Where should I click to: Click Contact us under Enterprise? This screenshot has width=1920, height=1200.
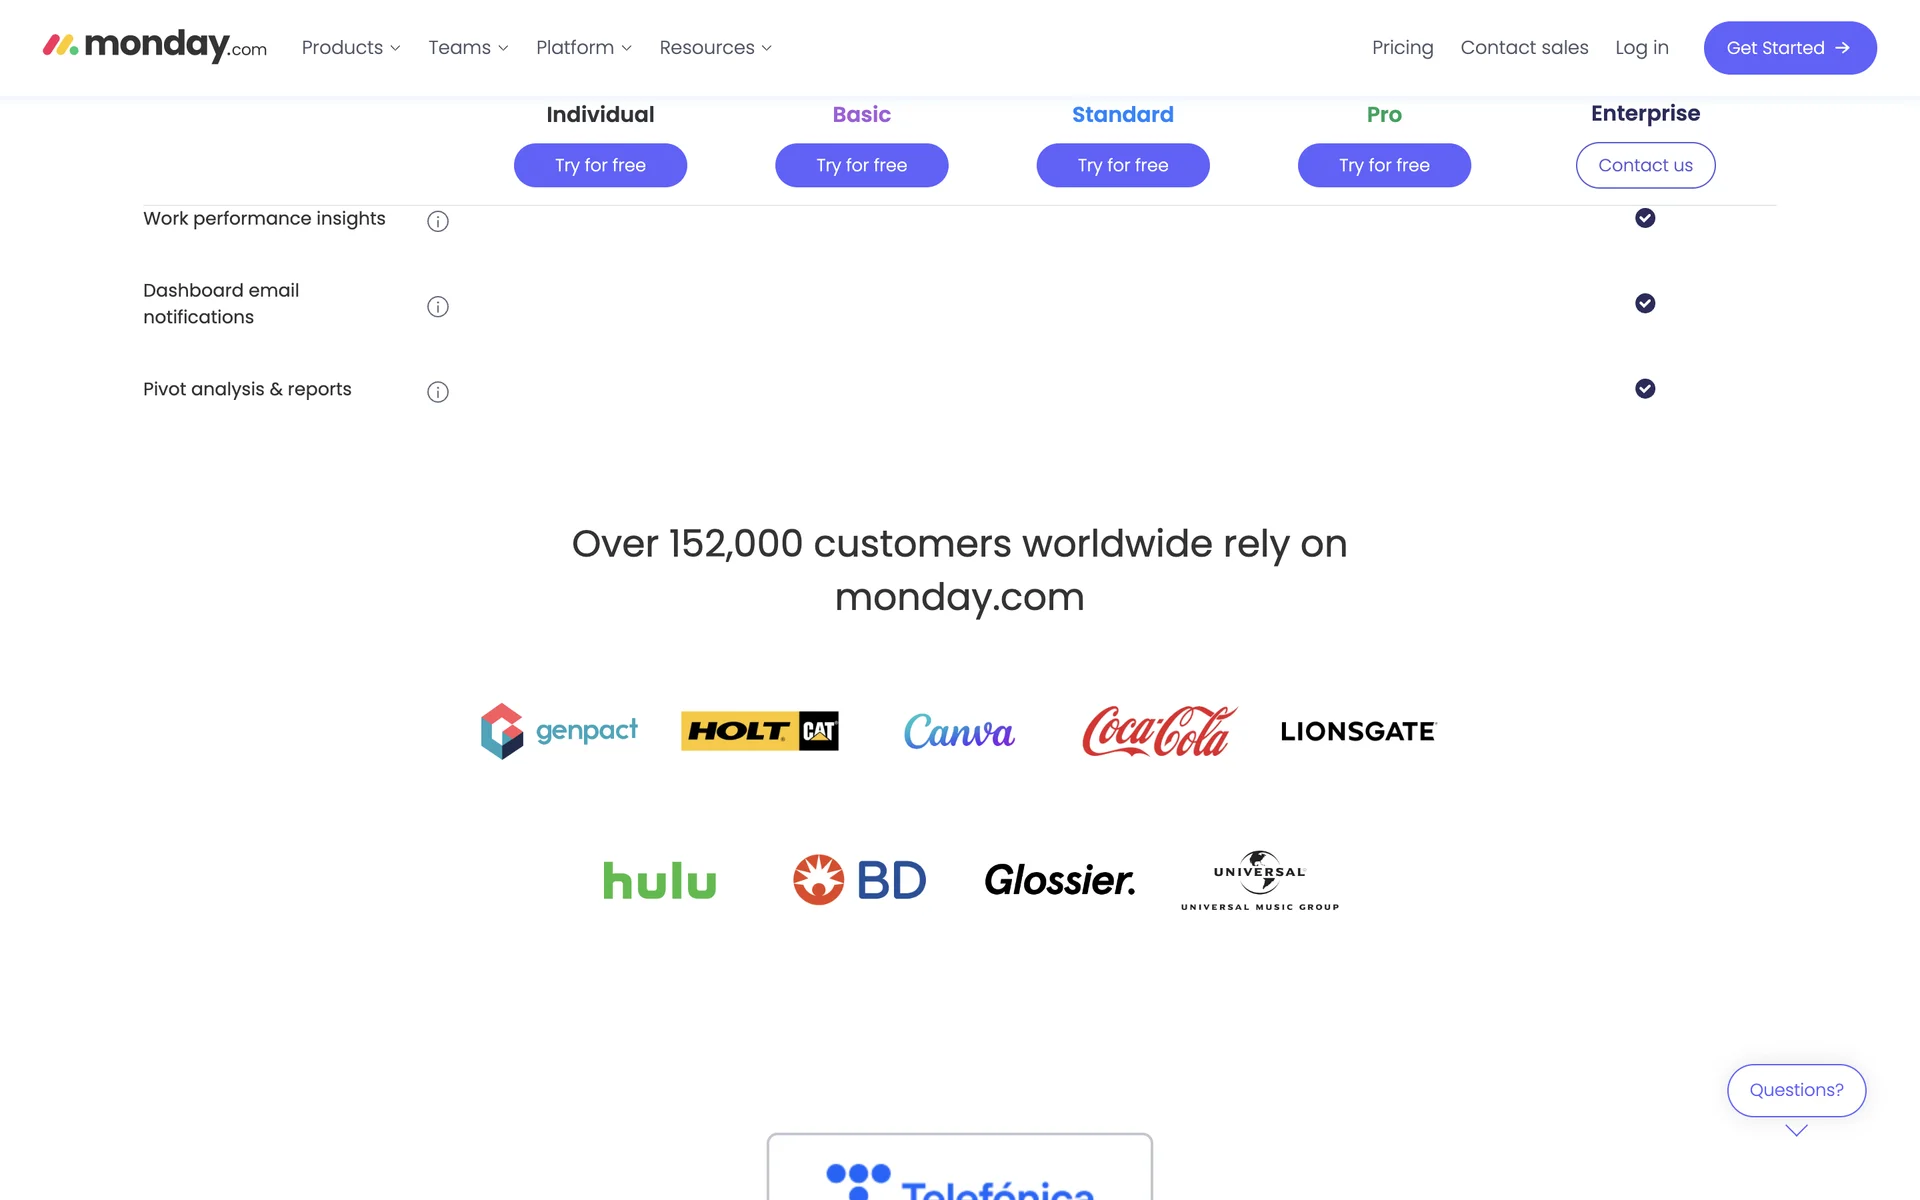[x=1645, y=165]
